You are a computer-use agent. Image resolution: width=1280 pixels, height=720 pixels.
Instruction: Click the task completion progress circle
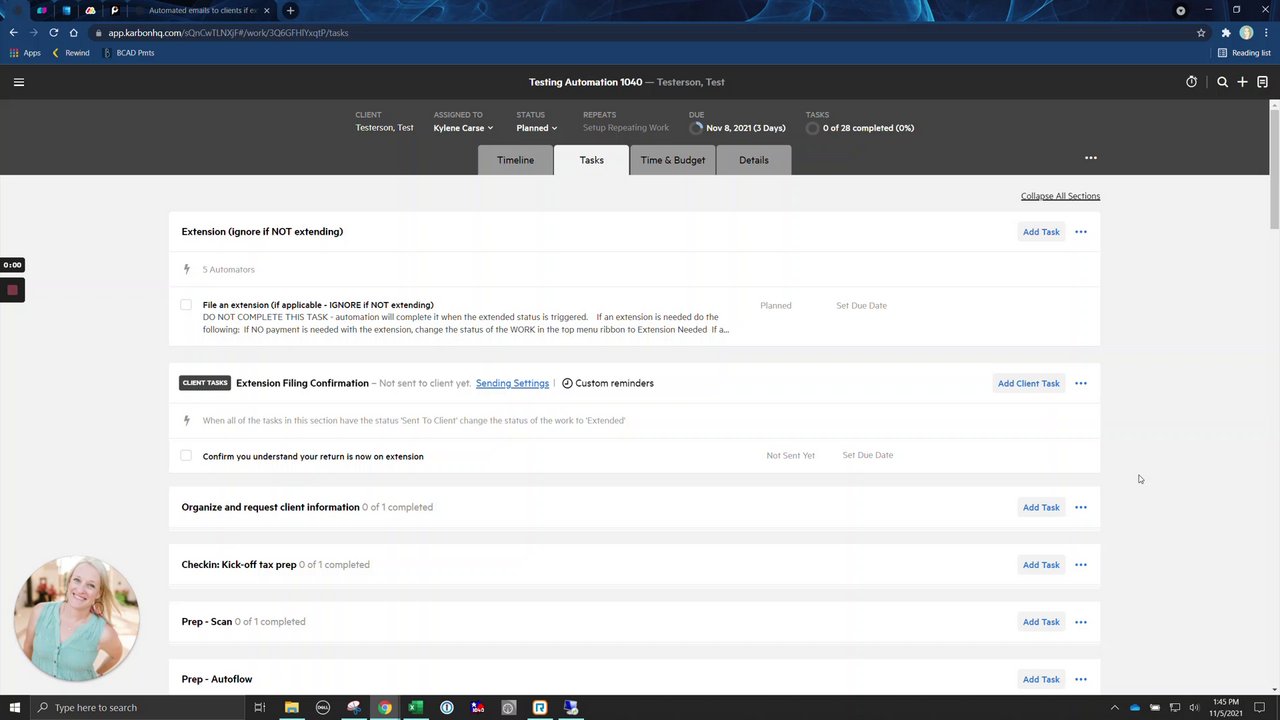812,128
